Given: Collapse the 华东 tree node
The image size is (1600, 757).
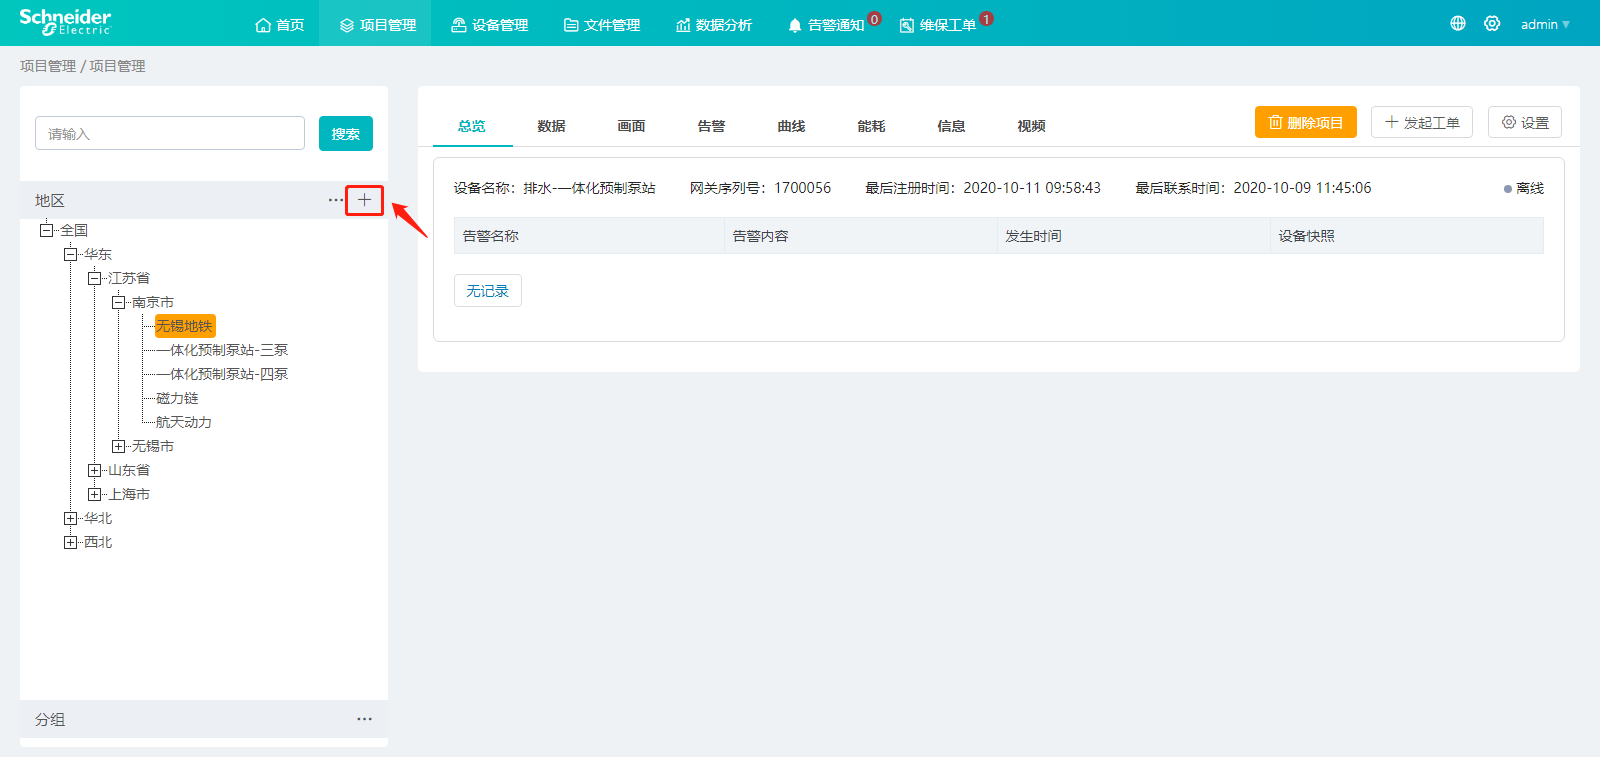Looking at the screenshot, I should click(x=70, y=254).
